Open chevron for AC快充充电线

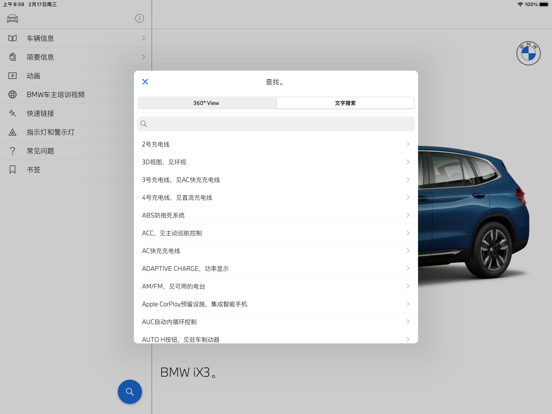[x=408, y=251]
